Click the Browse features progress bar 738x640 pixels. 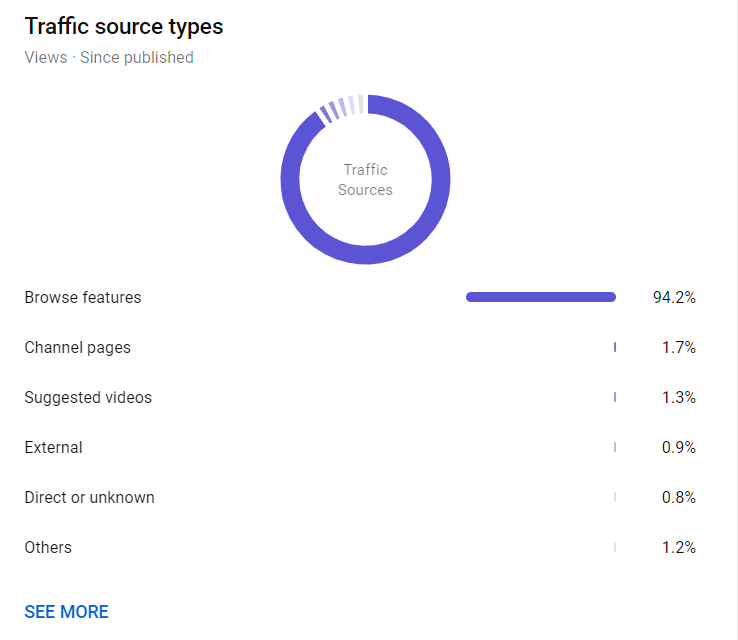pos(541,297)
